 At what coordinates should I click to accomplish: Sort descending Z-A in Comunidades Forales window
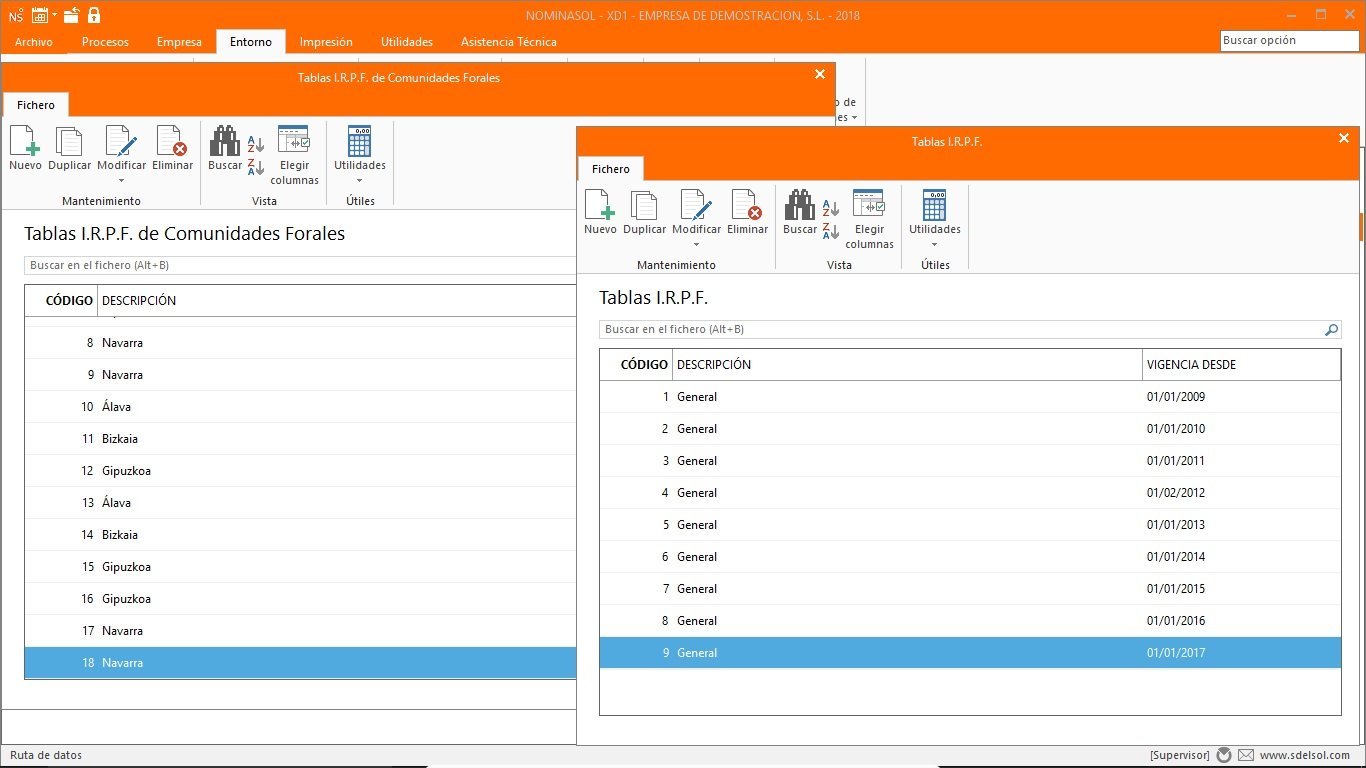256,167
